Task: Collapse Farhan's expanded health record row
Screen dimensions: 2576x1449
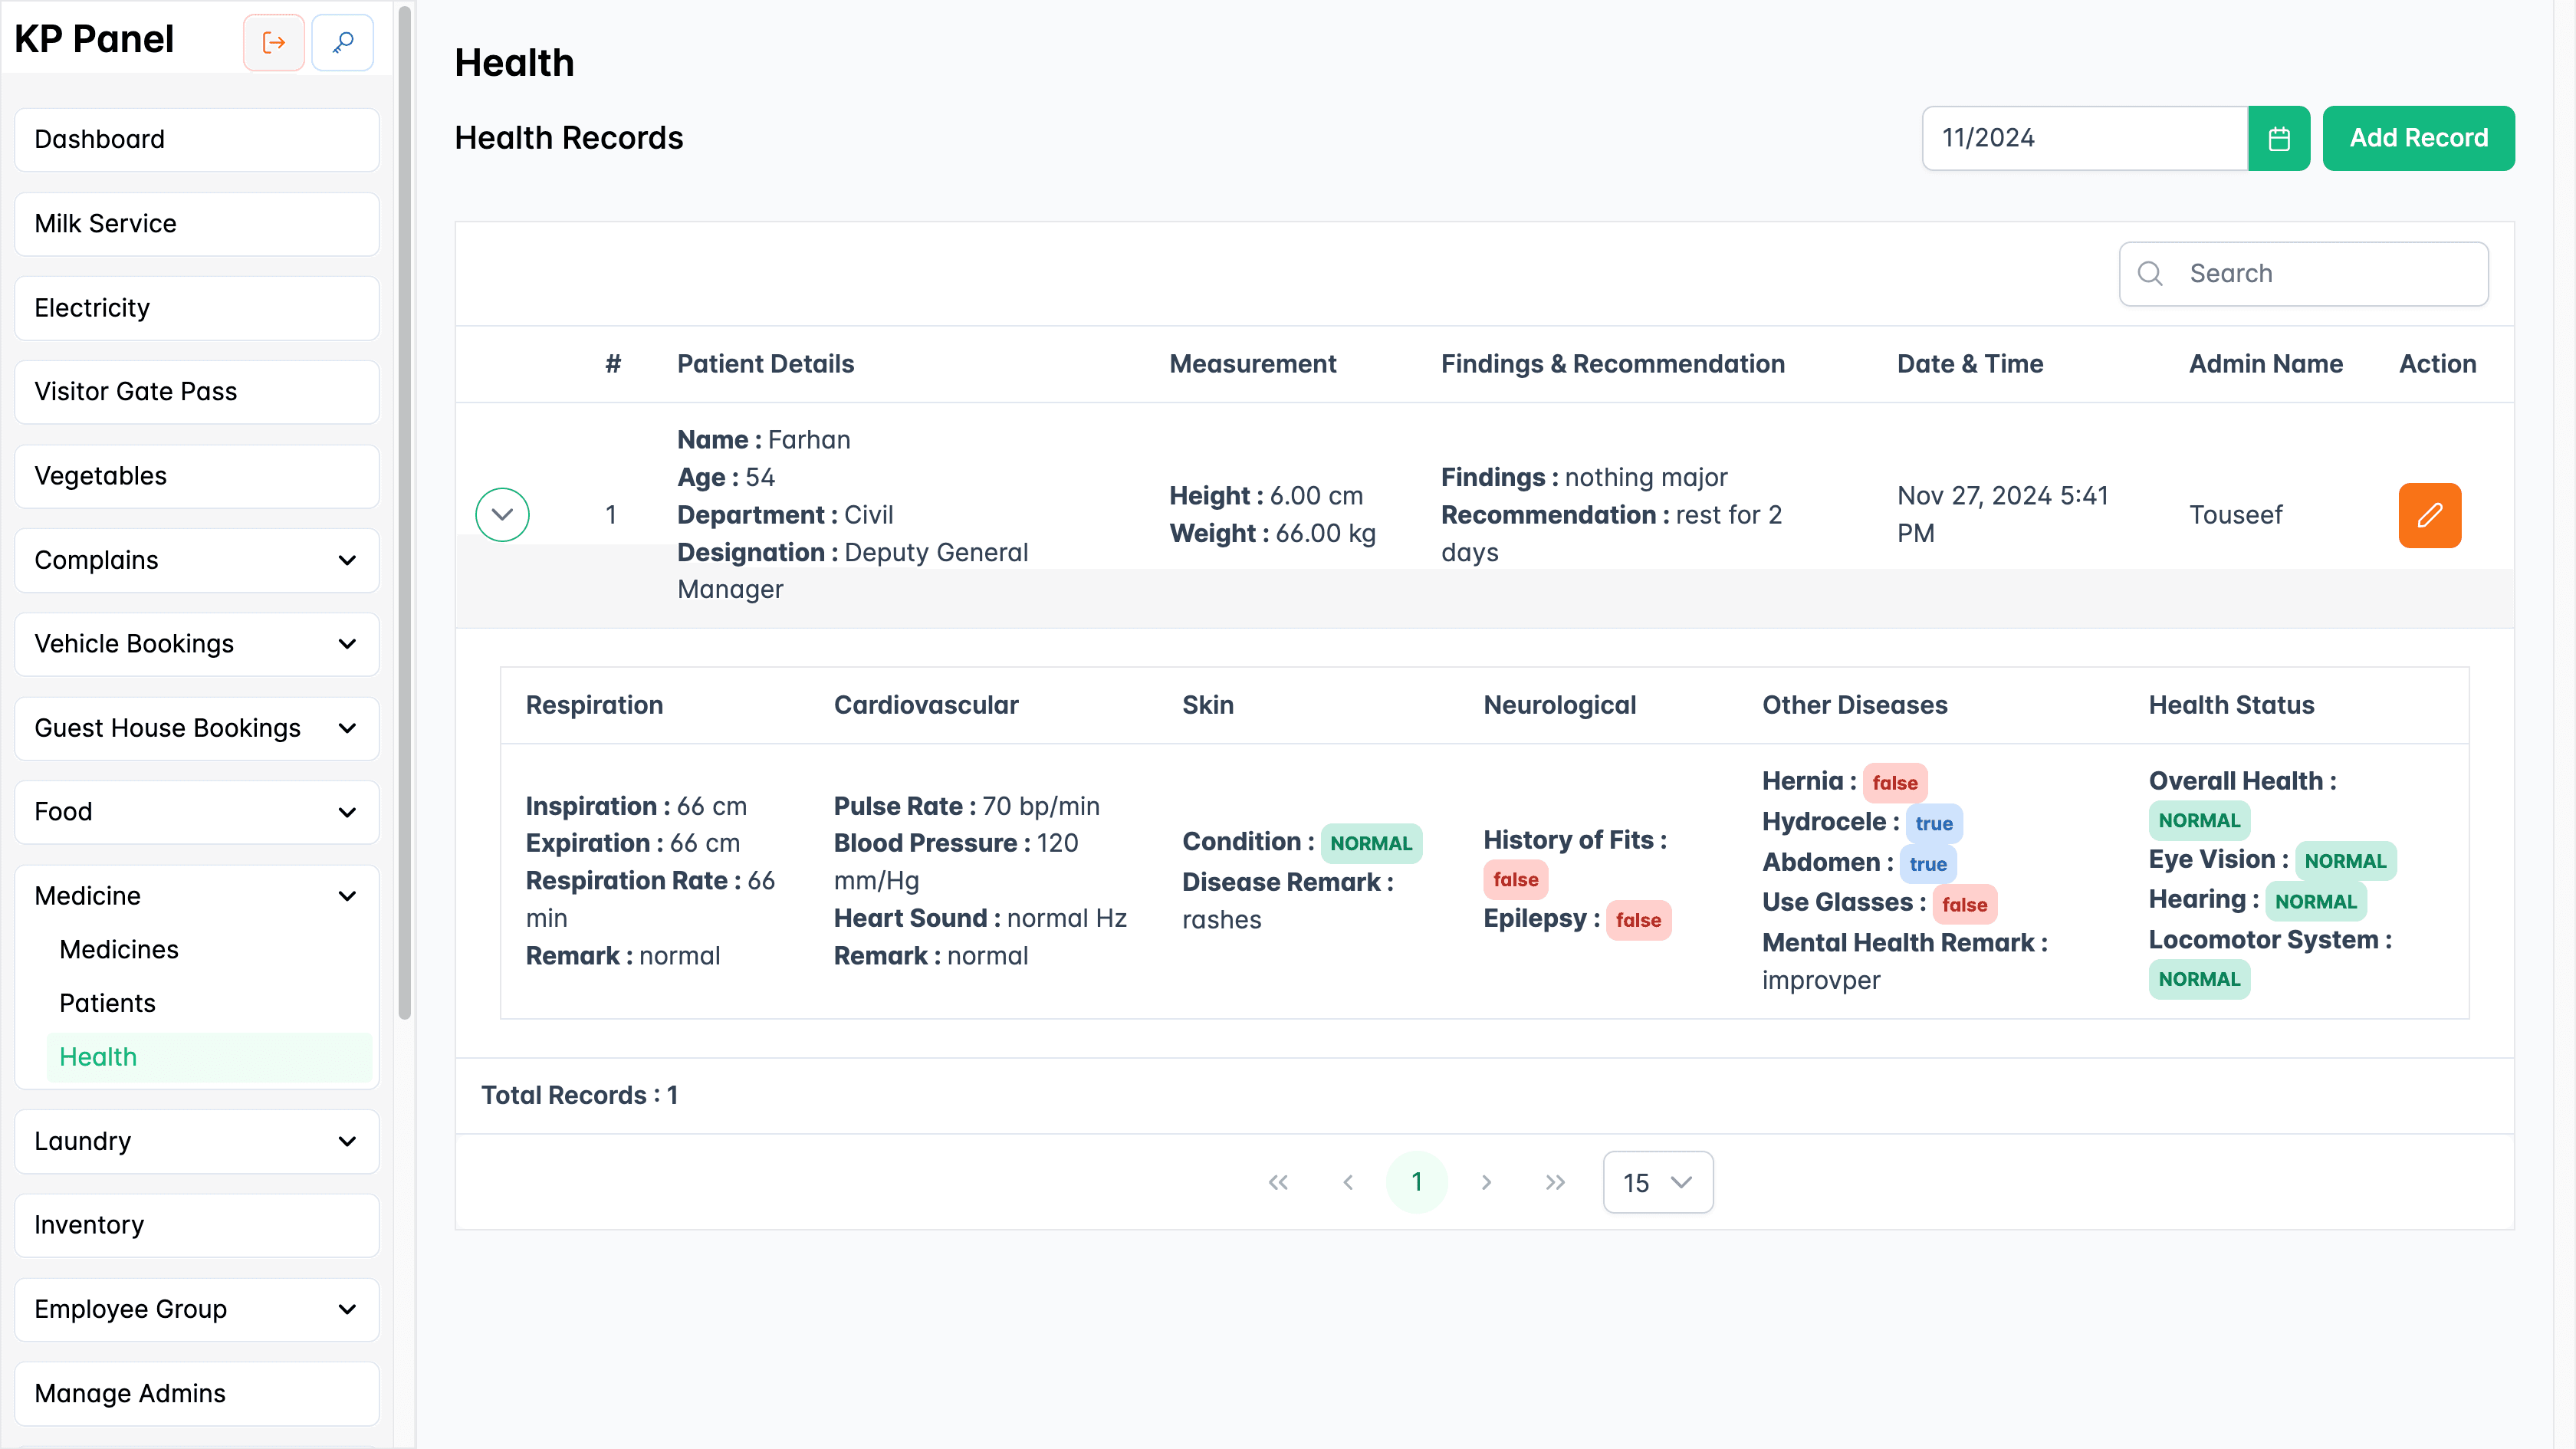Action: tap(502, 514)
